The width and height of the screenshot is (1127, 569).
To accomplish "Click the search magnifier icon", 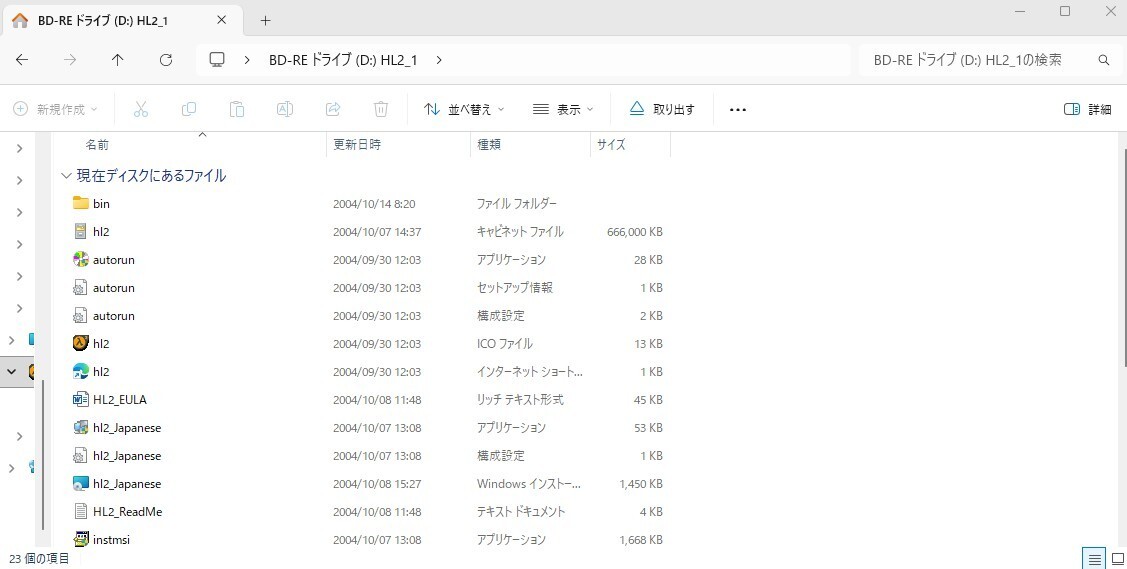I will click(x=1104, y=60).
